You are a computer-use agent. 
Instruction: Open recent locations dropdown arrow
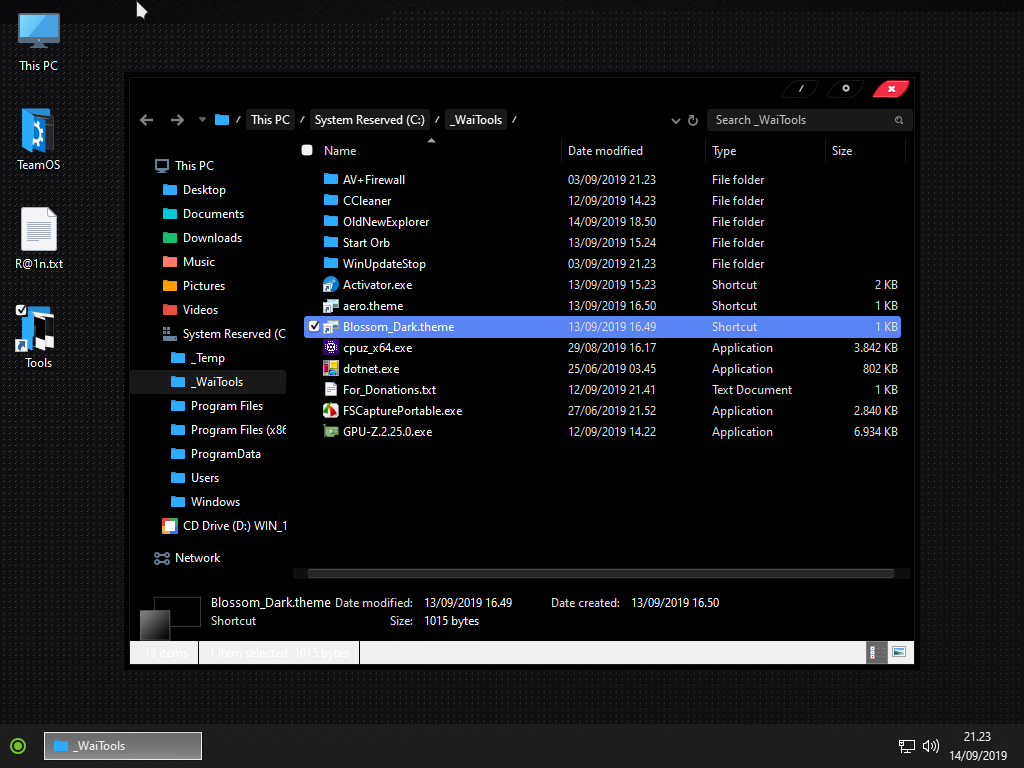pos(202,120)
